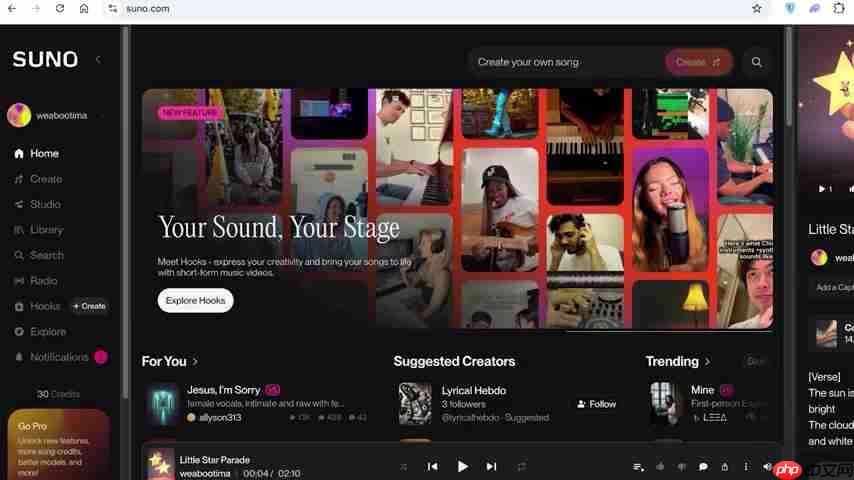The height and width of the screenshot is (480, 854).
Task: Click the pink Create button in top bar
Action: [698, 62]
